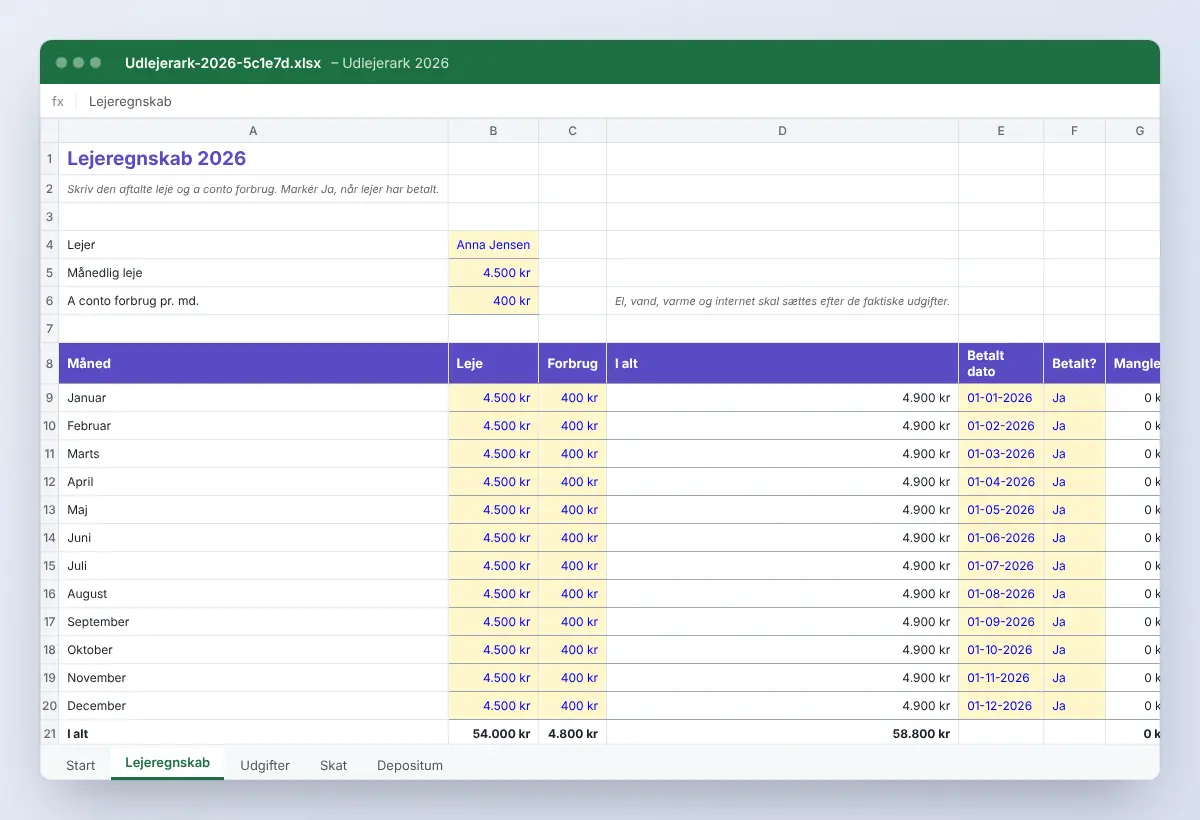The height and width of the screenshot is (820, 1200).
Task: Select the 58.800 kr total cell
Action: click(782, 734)
